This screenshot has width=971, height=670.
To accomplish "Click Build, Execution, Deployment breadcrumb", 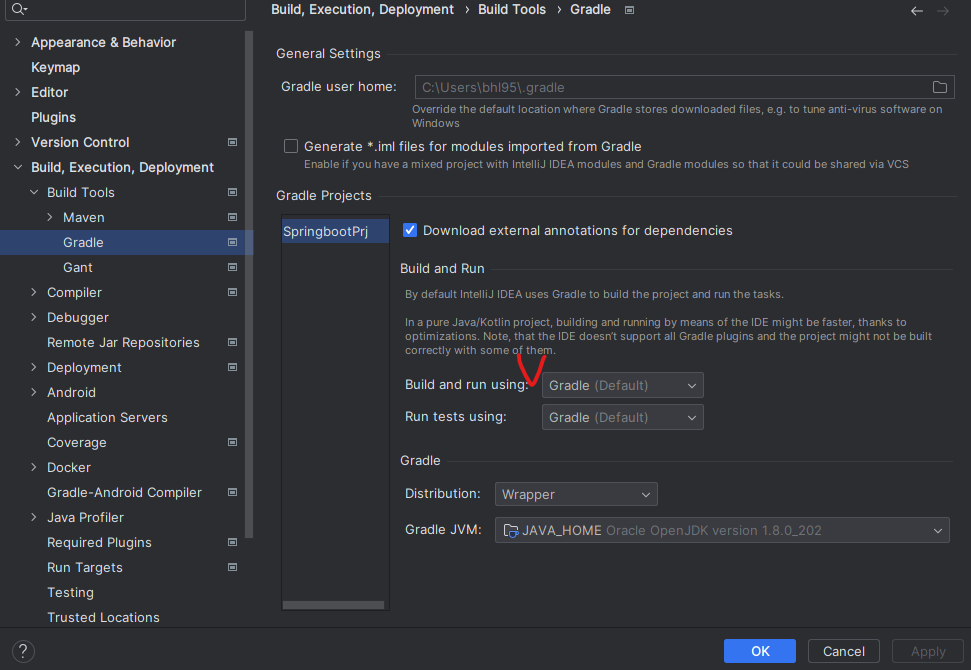I will [362, 9].
